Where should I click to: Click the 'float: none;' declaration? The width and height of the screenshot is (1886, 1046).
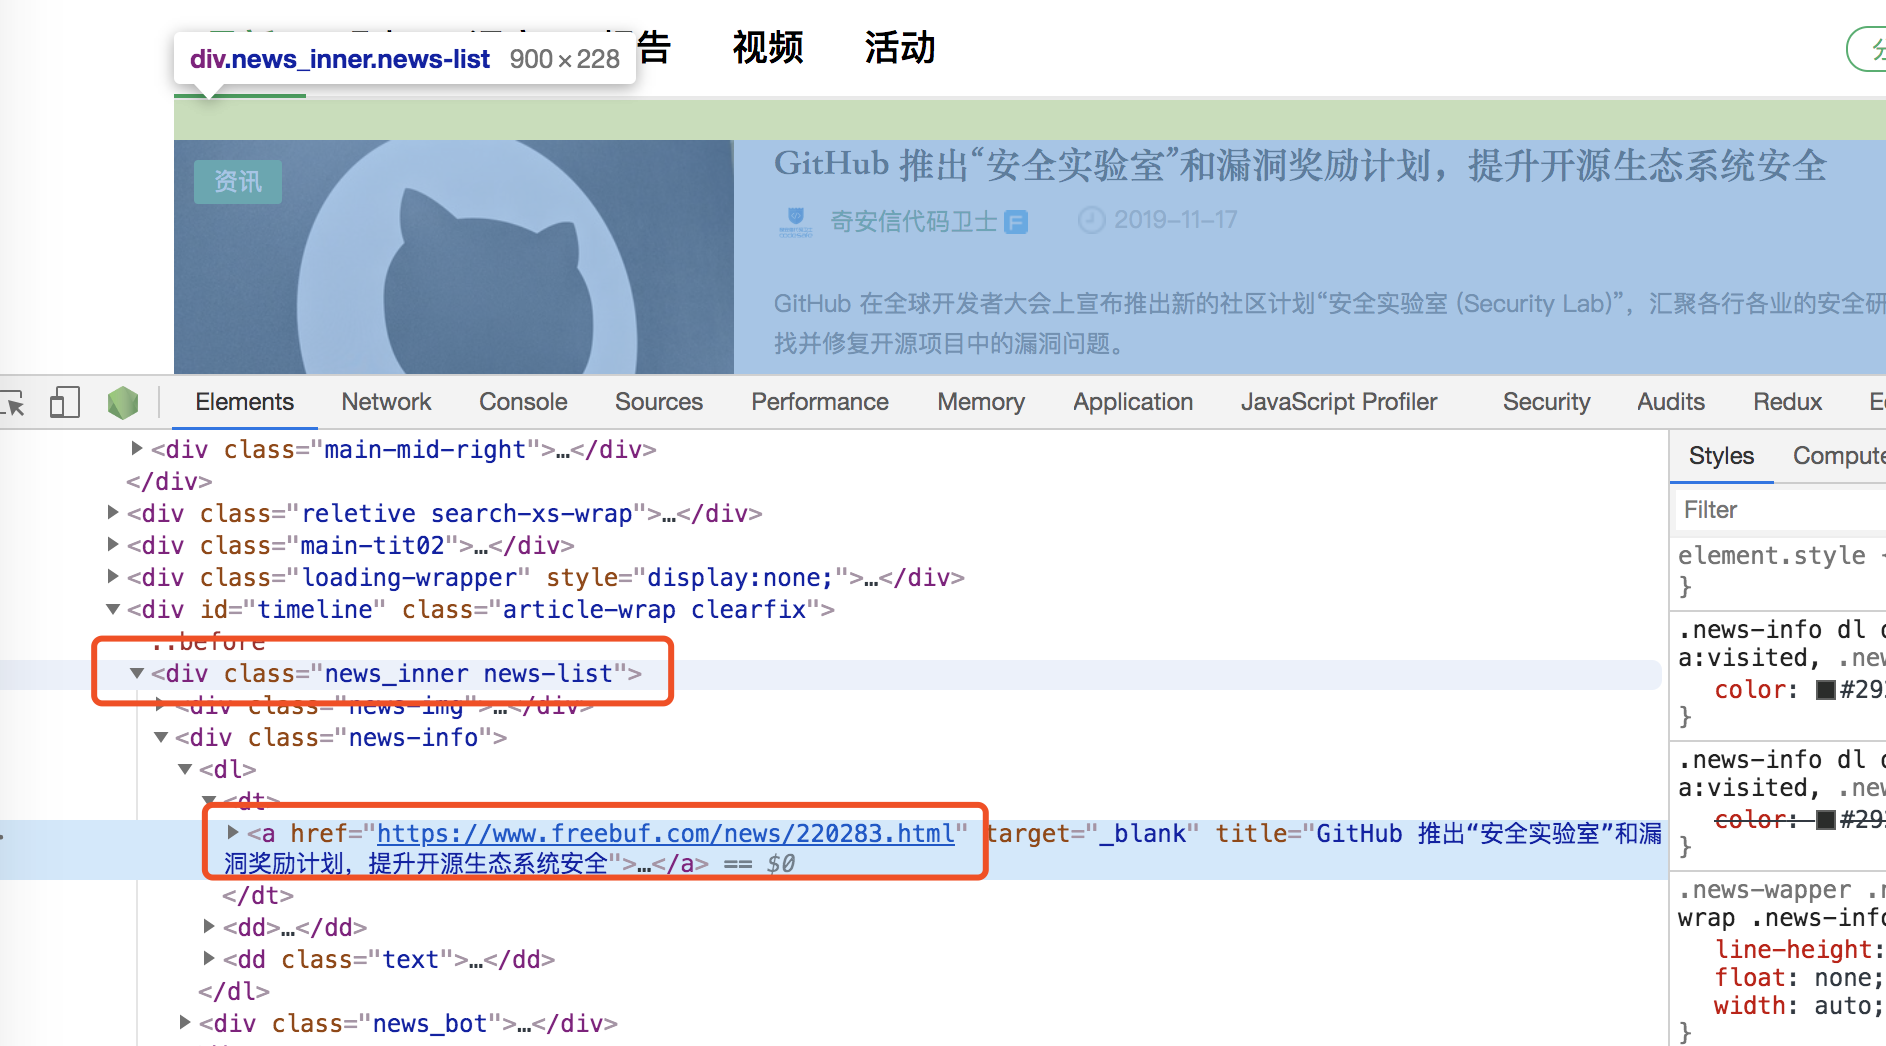[x=1799, y=977]
